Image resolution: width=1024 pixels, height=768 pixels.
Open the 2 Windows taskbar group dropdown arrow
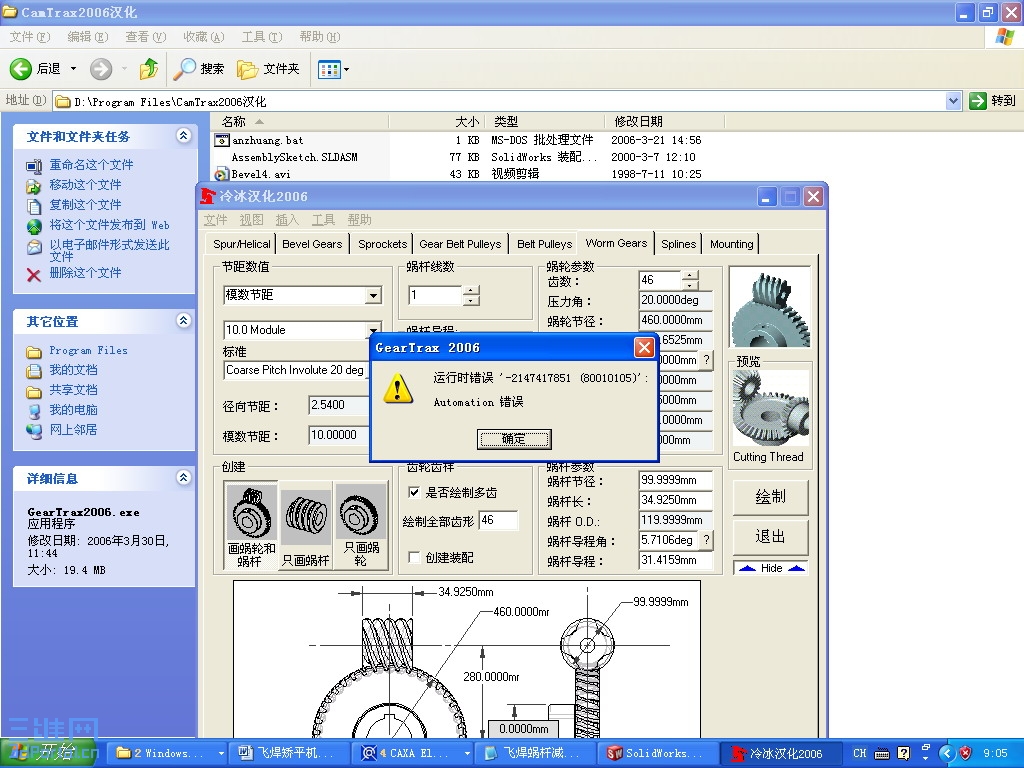click(x=221, y=754)
